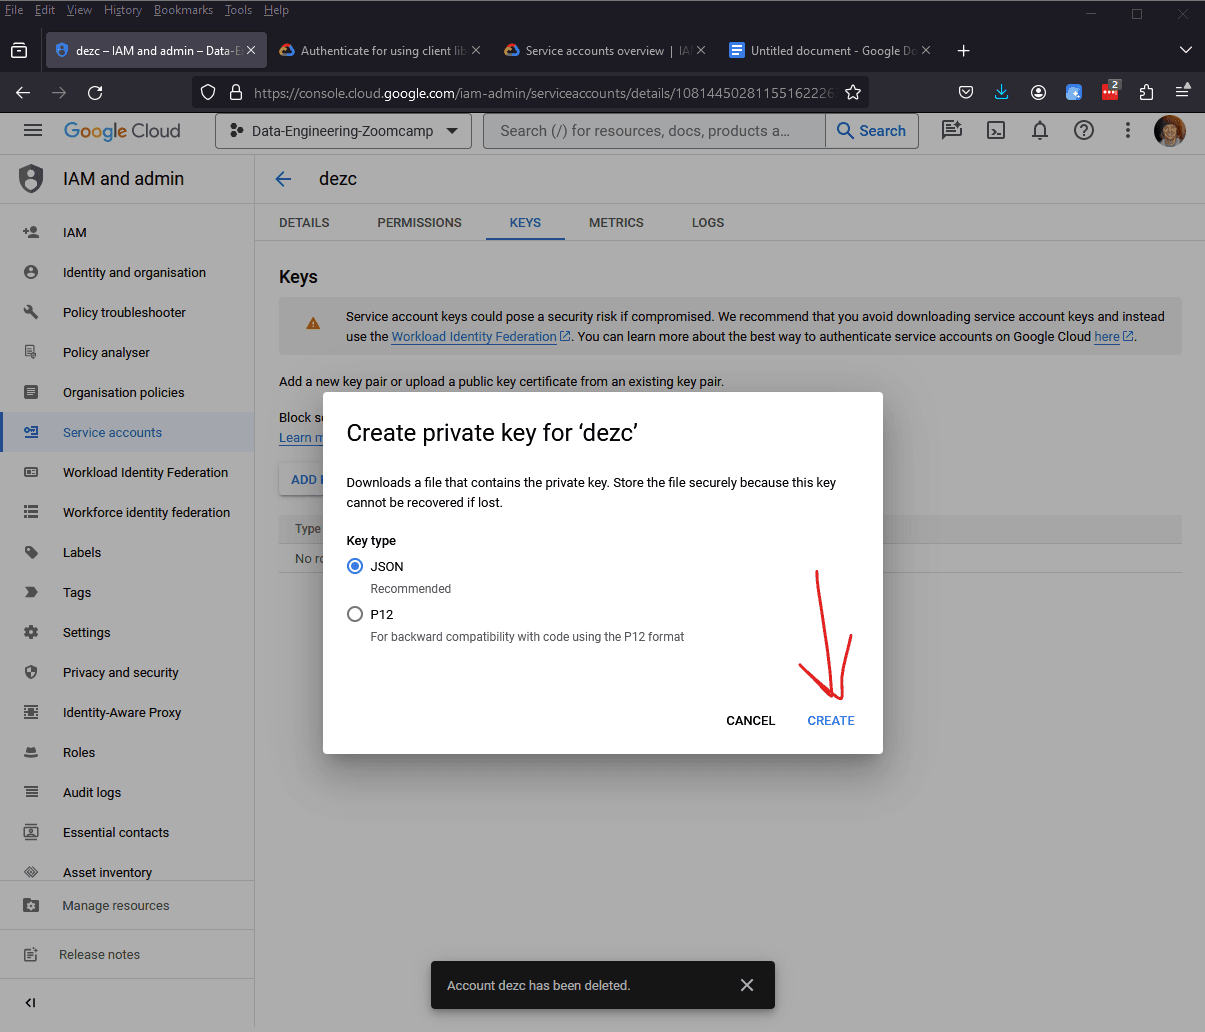Open the Gemini chat assistant icon

[x=952, y=130]
